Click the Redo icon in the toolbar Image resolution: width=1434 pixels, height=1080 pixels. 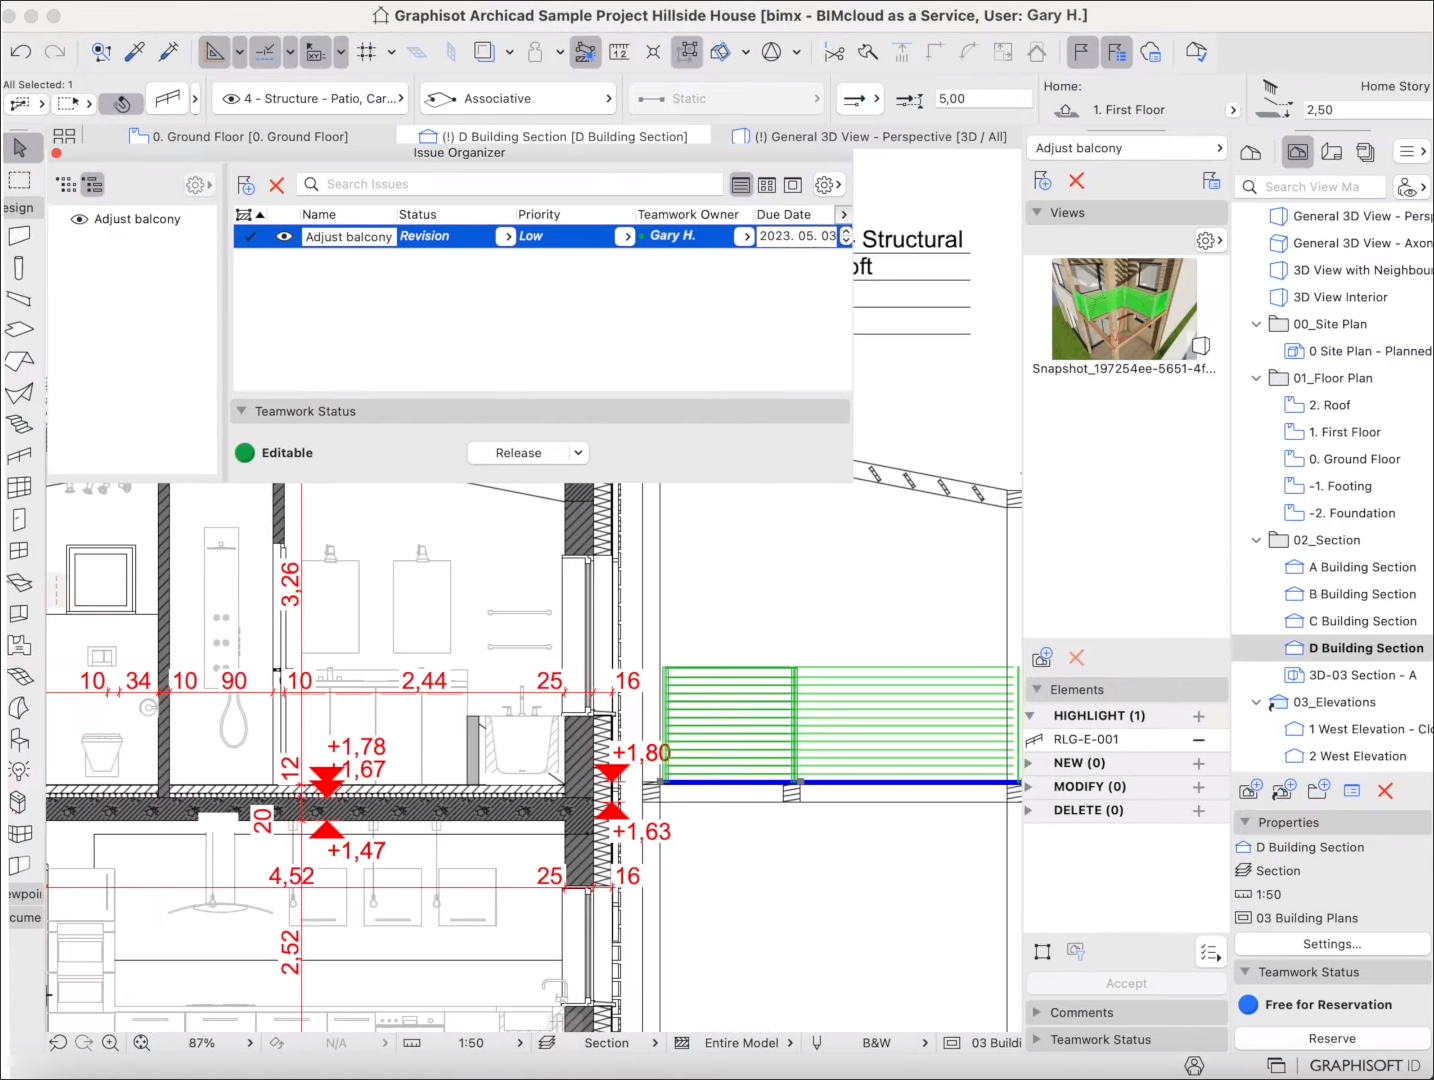(56, 51)
